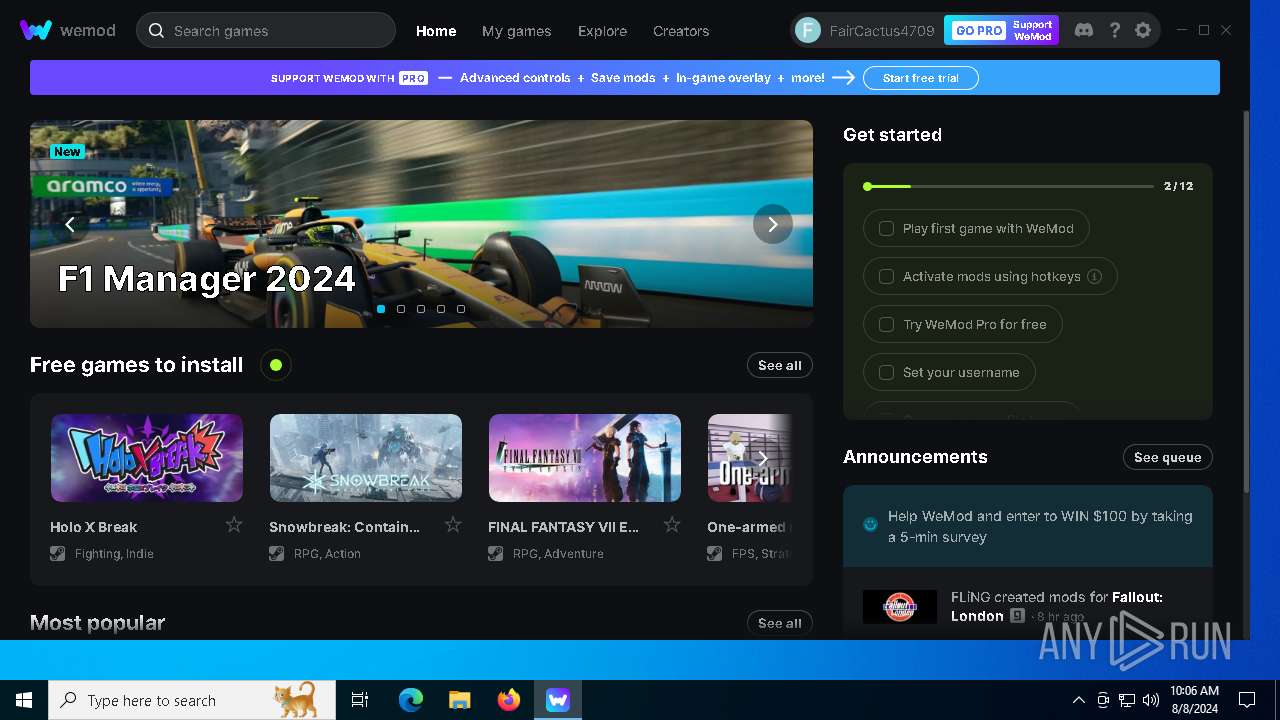Screen dimensions: 1280x720
Task: Click the Steam platform icon under FINAL FANTASY VII
Action: click(496, 553)
